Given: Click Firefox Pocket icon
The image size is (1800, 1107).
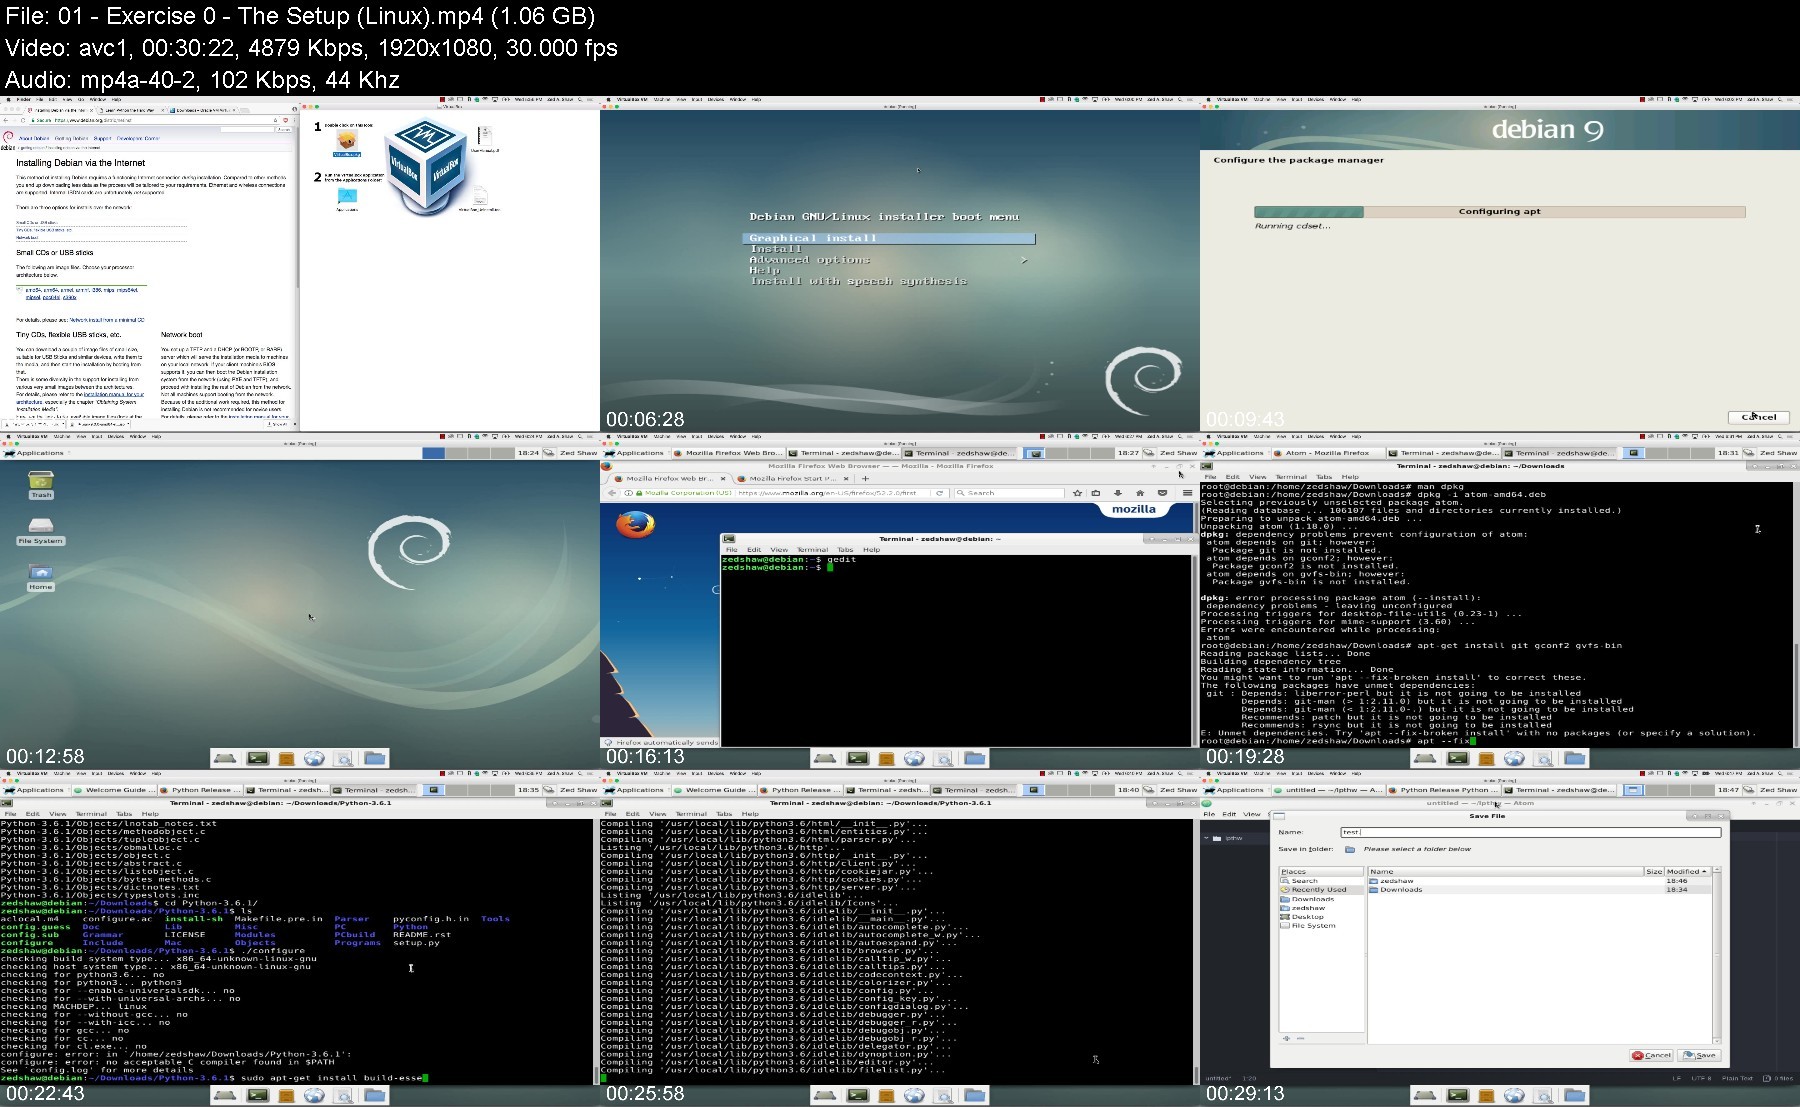Looking at the screenshot, I should click(1162, 493).
